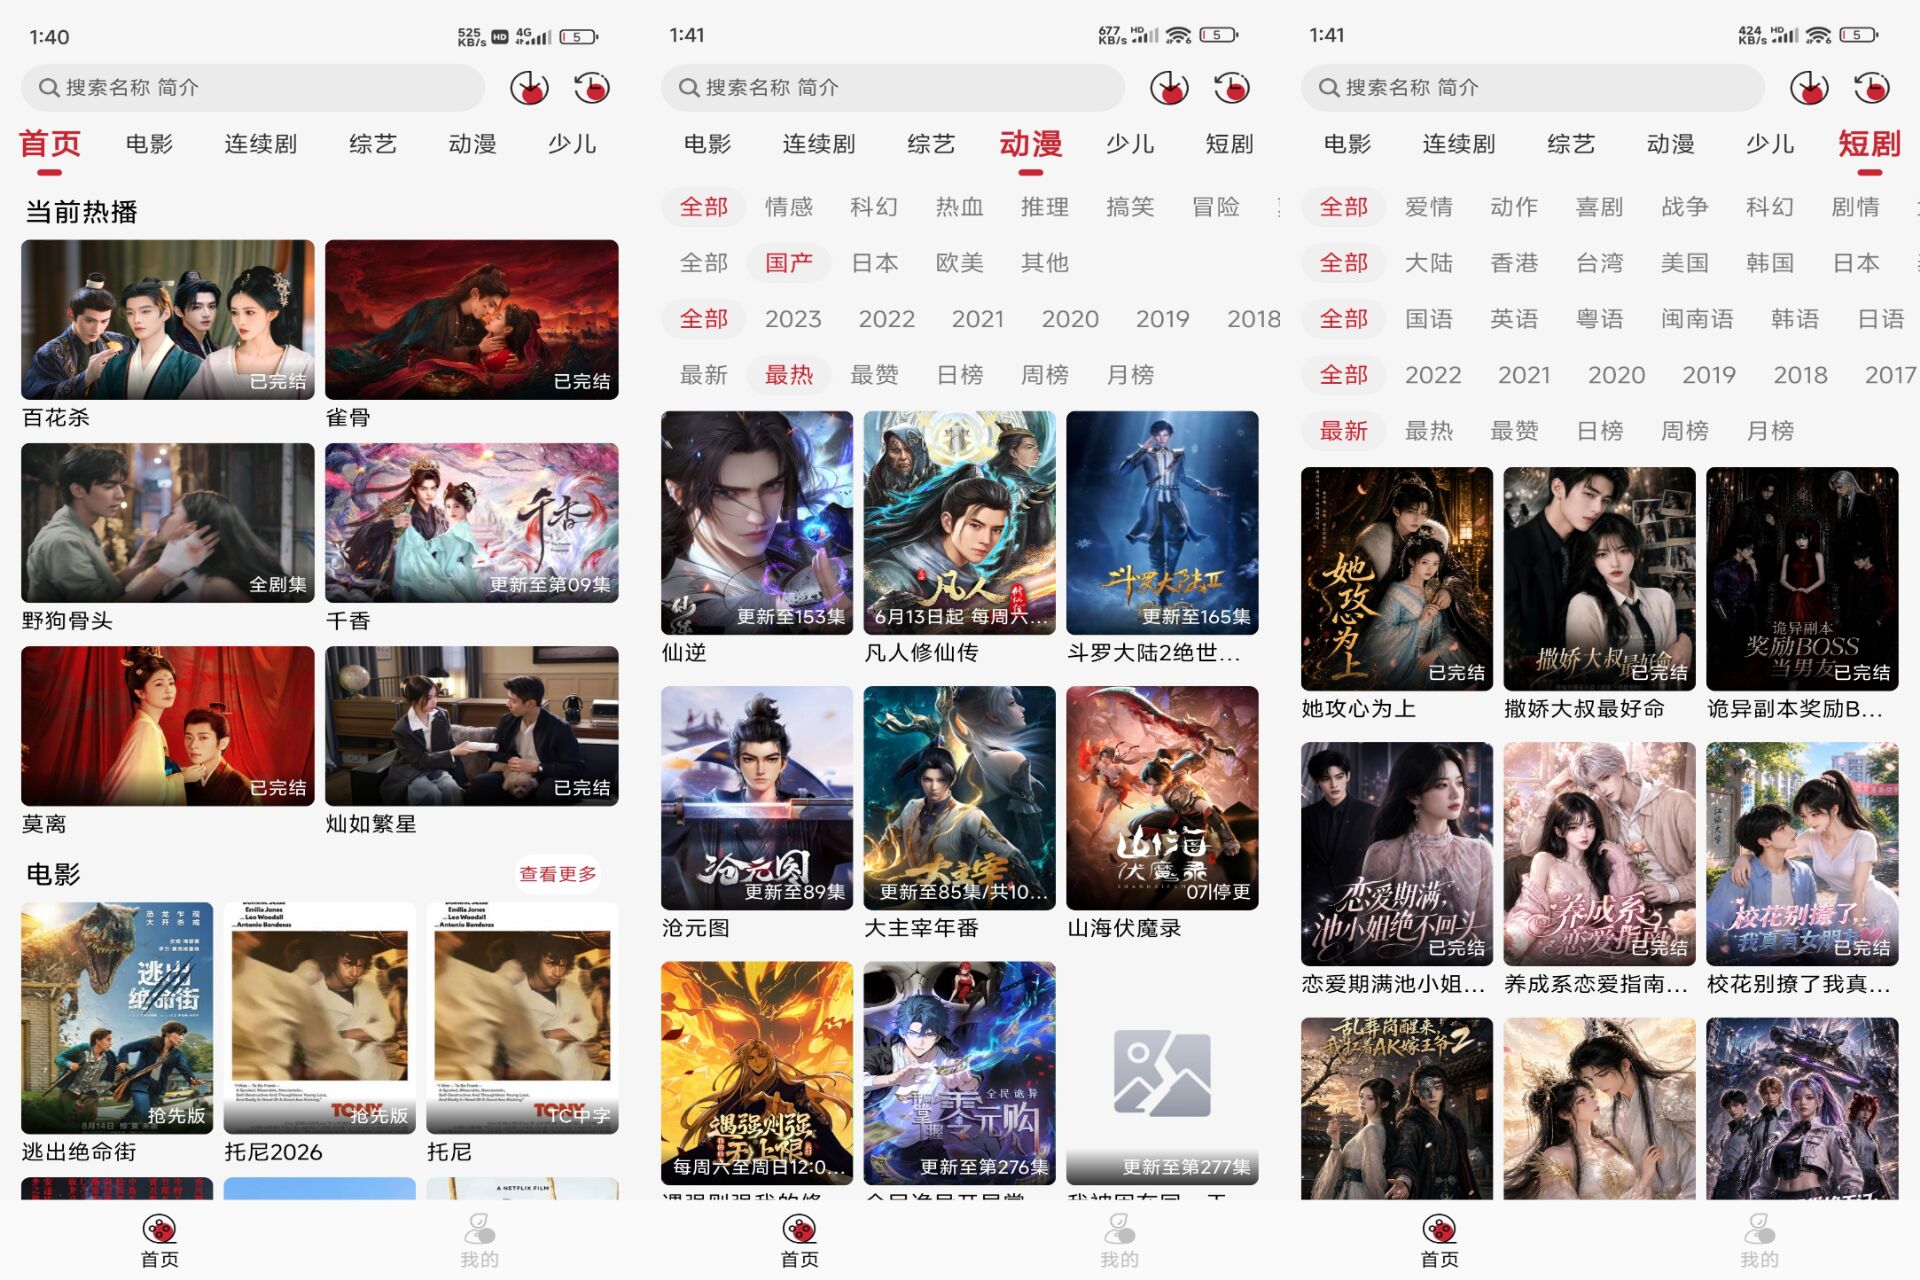Tap bottom 首页 ladybug icon under 逃出绝命街 screen

(x=159, y=1229)
